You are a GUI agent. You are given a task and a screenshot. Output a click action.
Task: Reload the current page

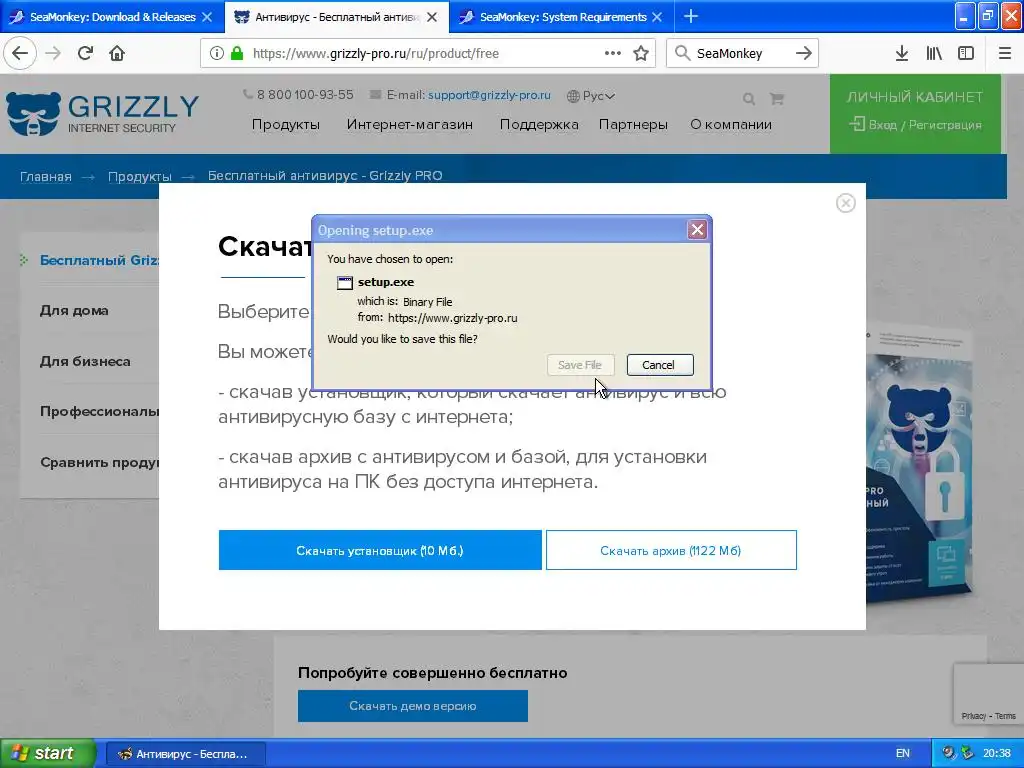[x=85, y=53]
